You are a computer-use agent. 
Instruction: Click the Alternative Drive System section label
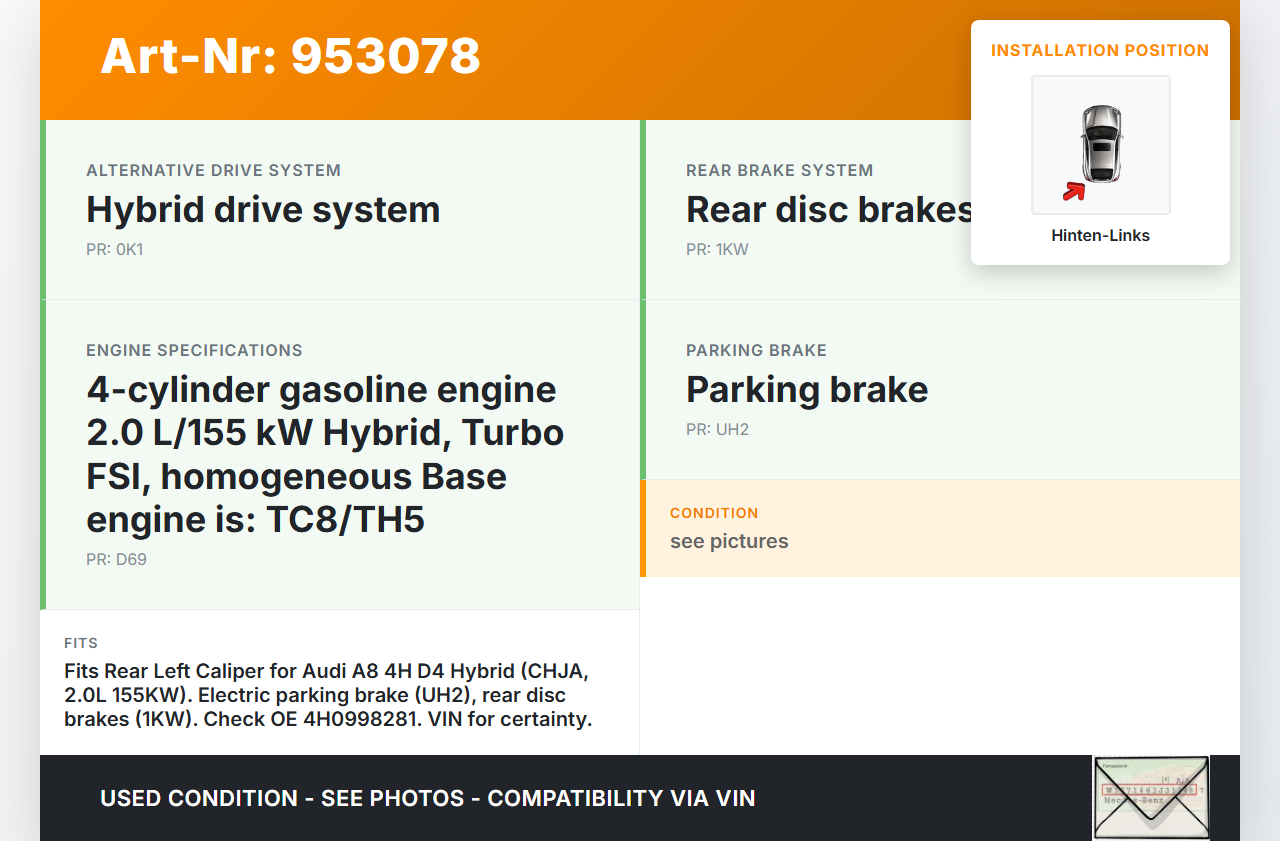coord(213,171)
